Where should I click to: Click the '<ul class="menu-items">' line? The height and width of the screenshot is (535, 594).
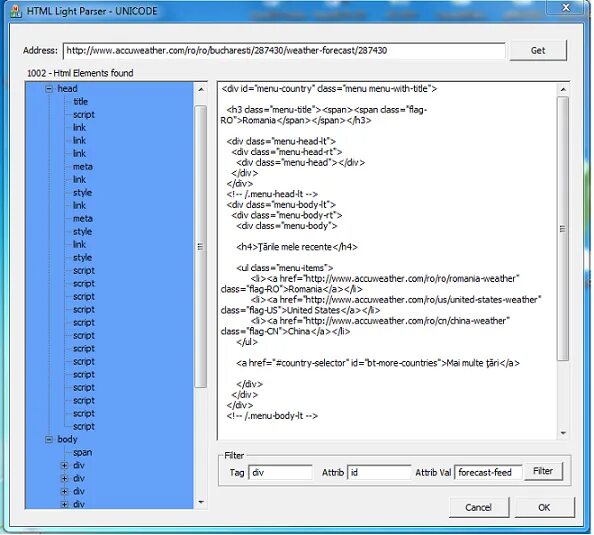[x=284, y=268]
